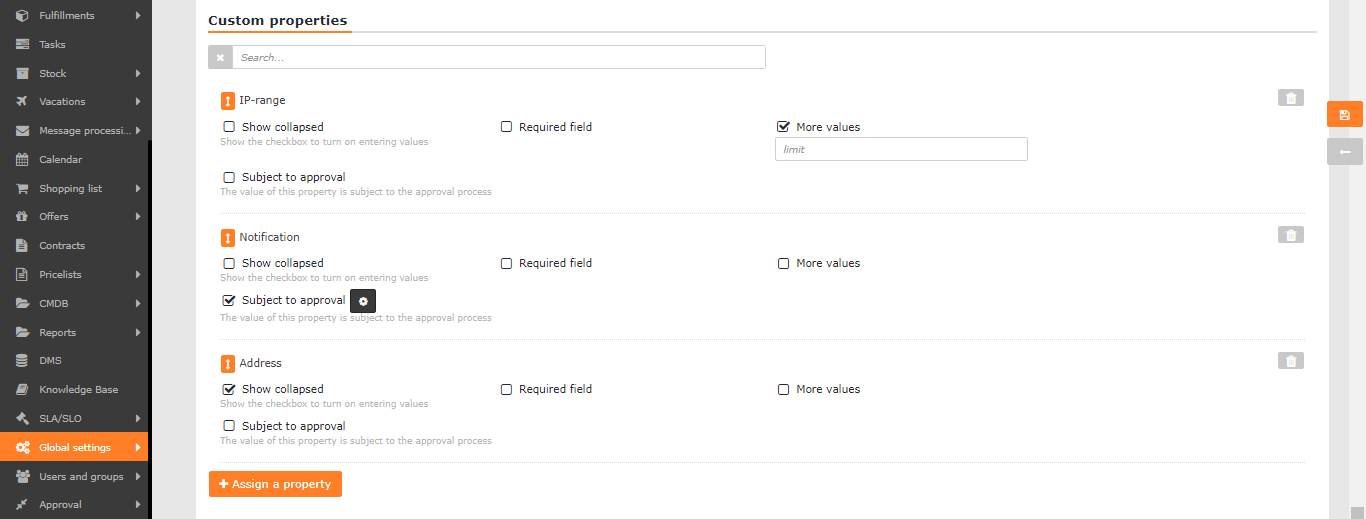Open the DMS menu item
This screenshot has height=519, width=1366.
(x=74, y=360)
